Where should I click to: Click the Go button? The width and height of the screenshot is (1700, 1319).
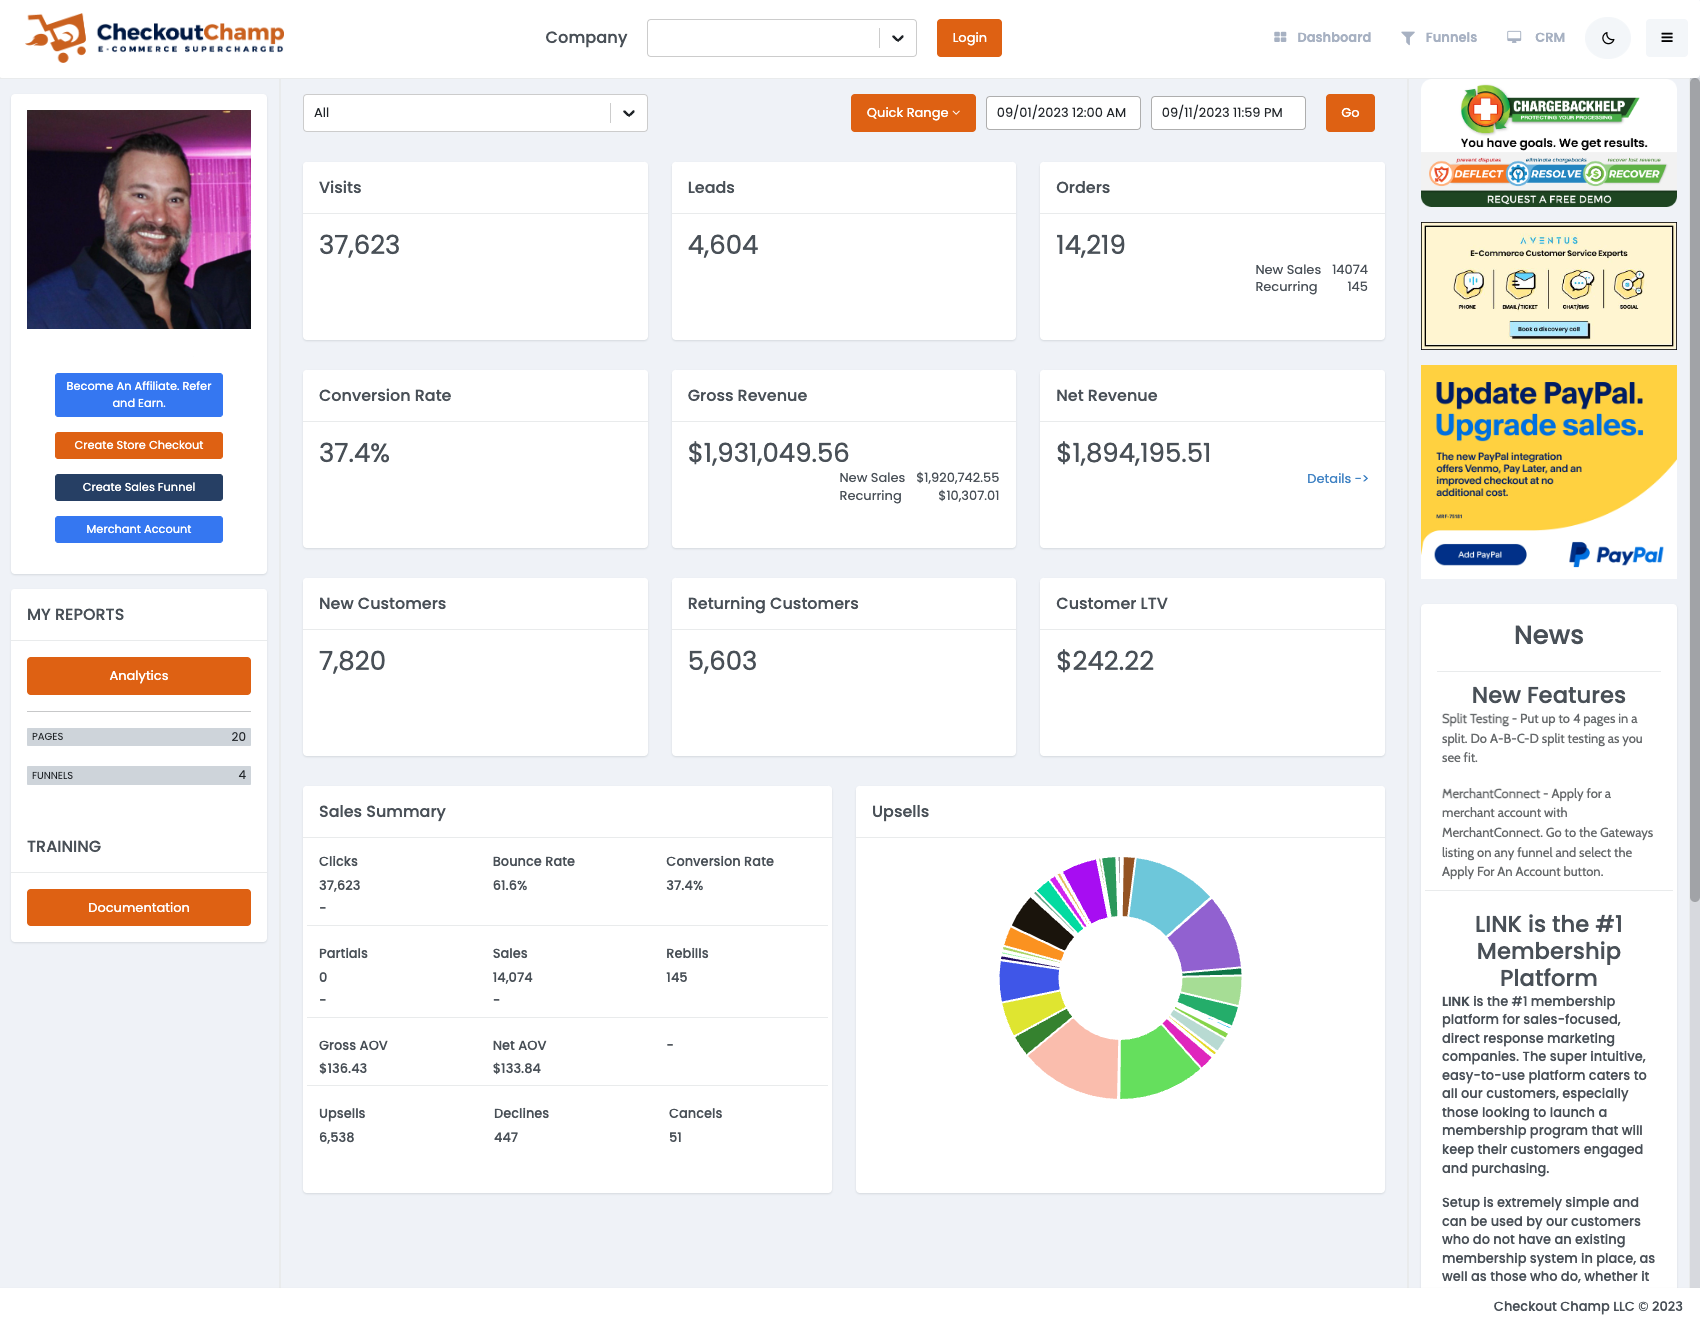pos(1350,113)
